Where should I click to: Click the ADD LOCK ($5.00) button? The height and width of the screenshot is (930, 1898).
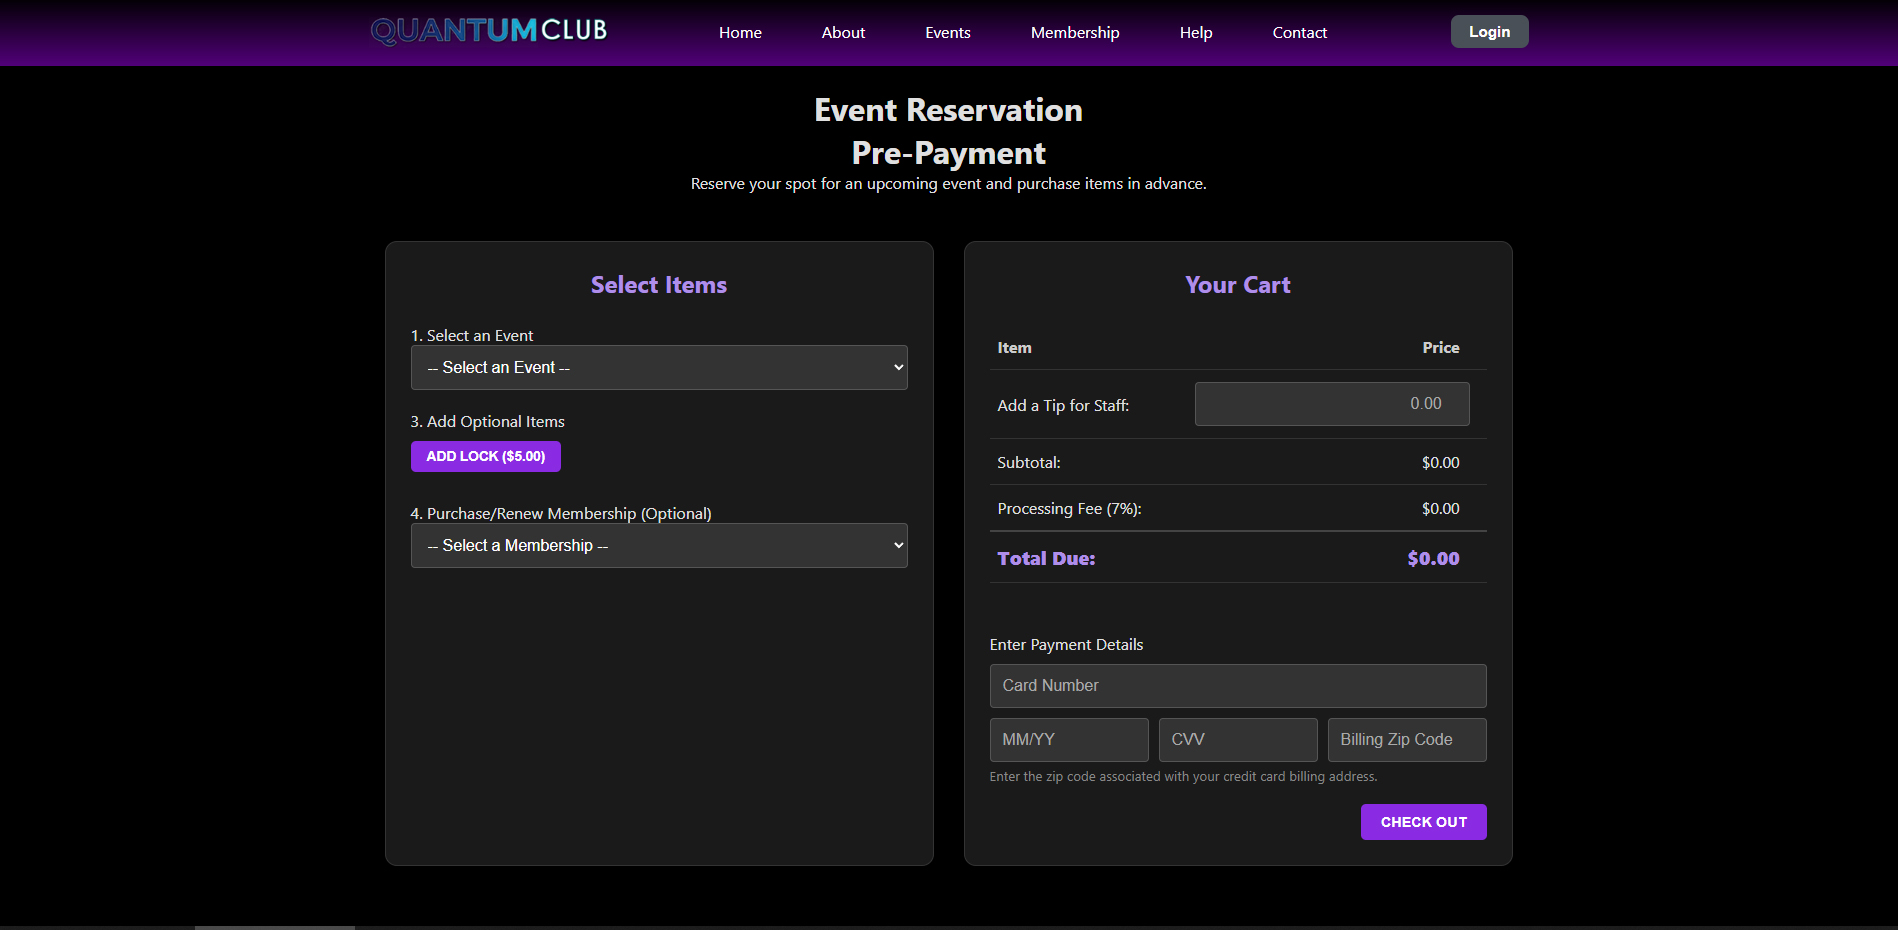pos(485,456)
